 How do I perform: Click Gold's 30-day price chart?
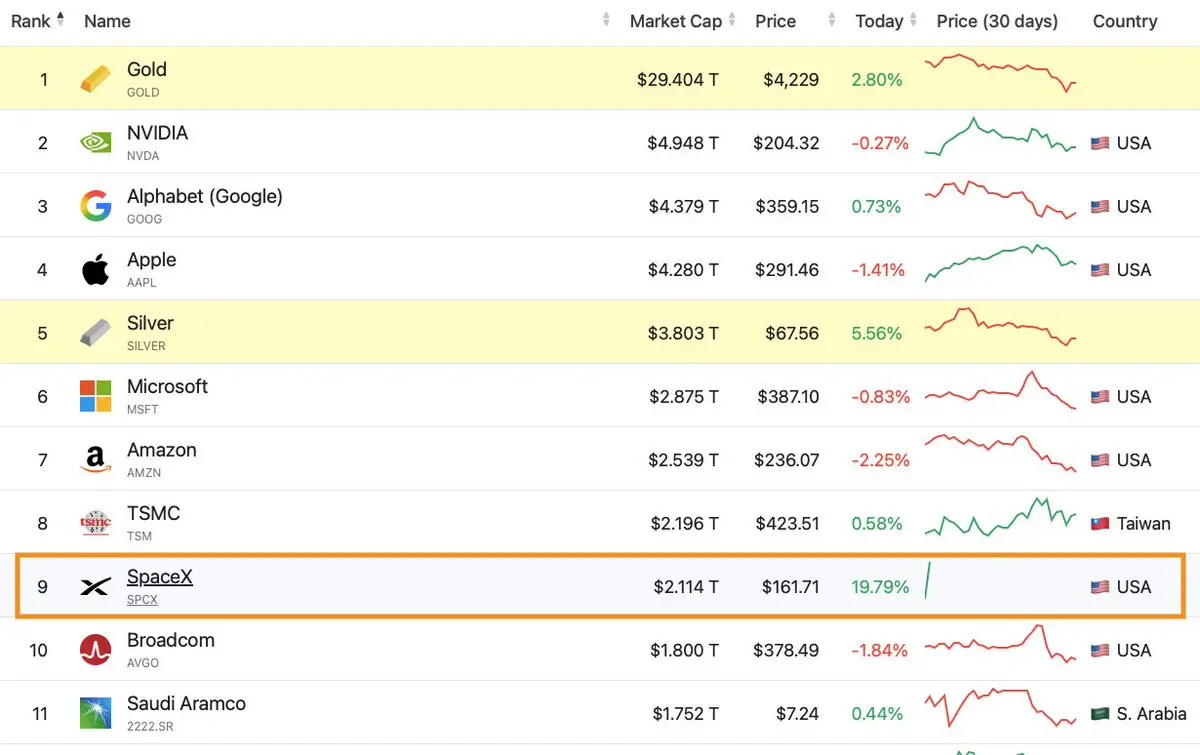[1001, 72]
